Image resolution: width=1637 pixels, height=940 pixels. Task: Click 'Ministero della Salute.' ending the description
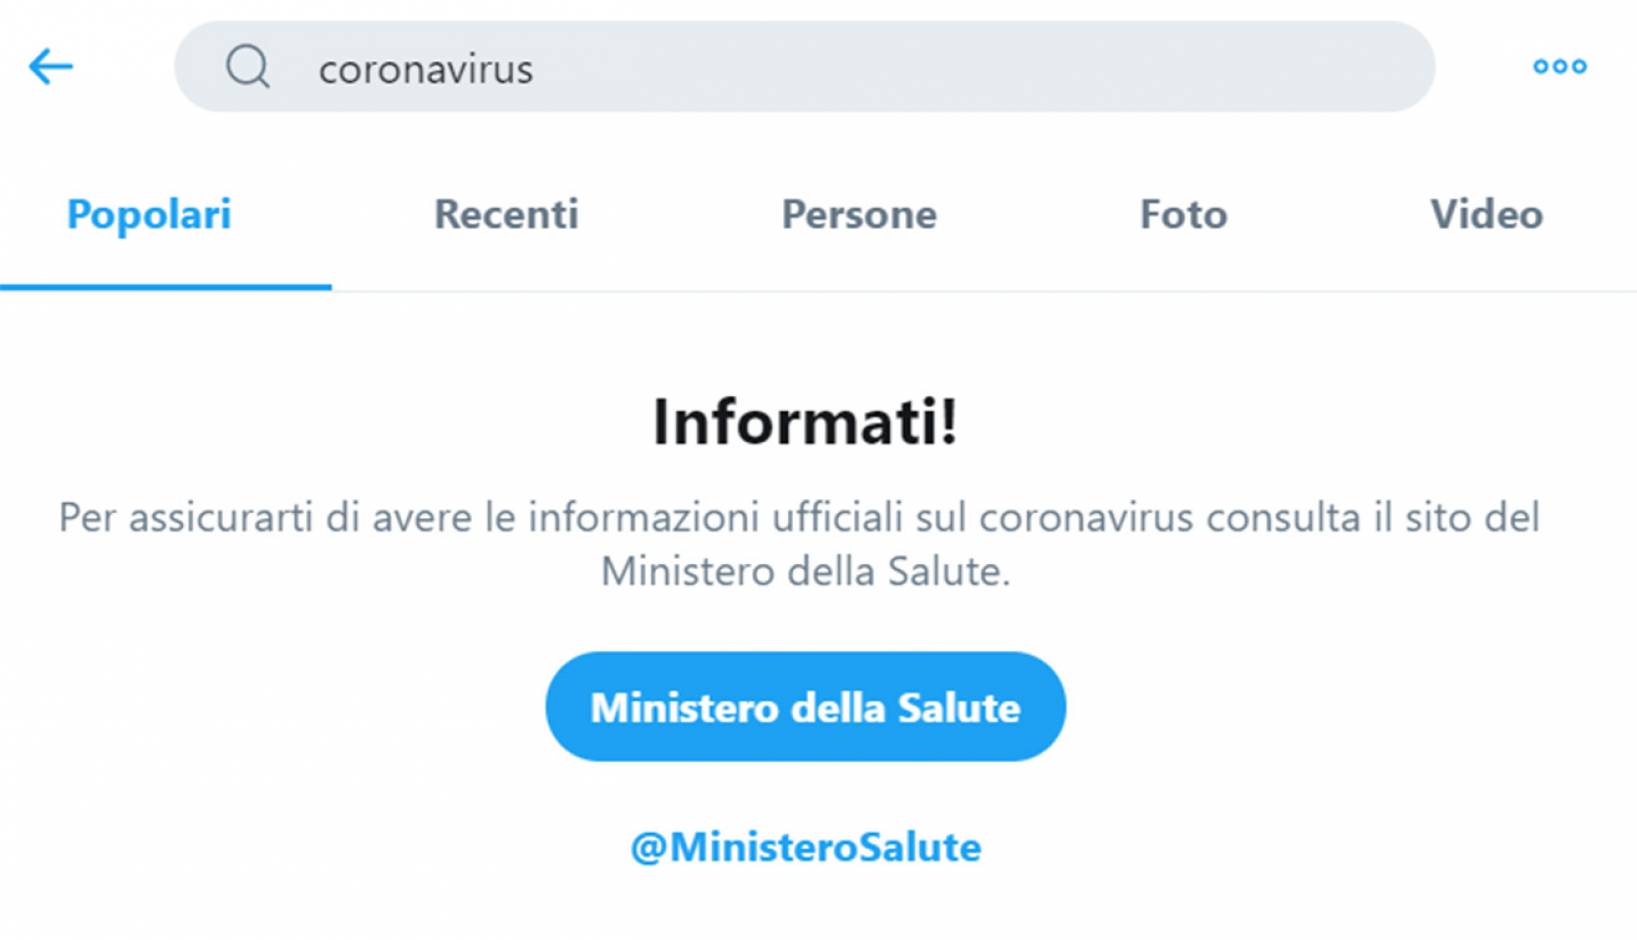(806, 572)
